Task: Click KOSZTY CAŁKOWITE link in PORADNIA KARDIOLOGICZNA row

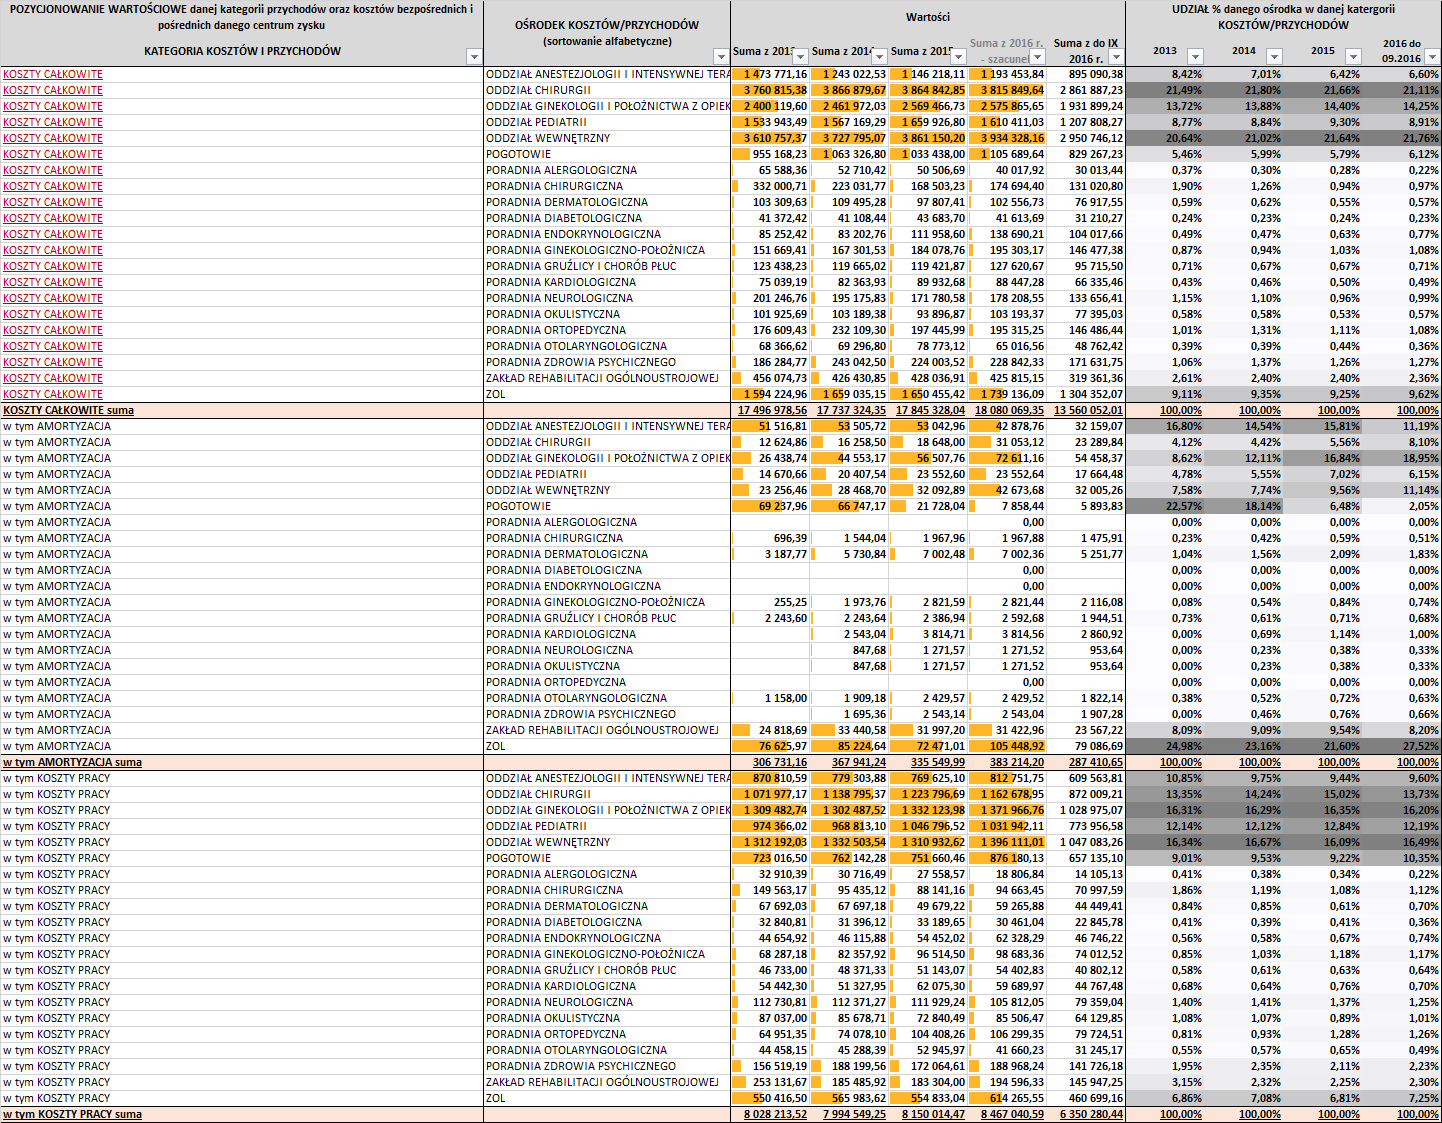Action: pos(53,282)
